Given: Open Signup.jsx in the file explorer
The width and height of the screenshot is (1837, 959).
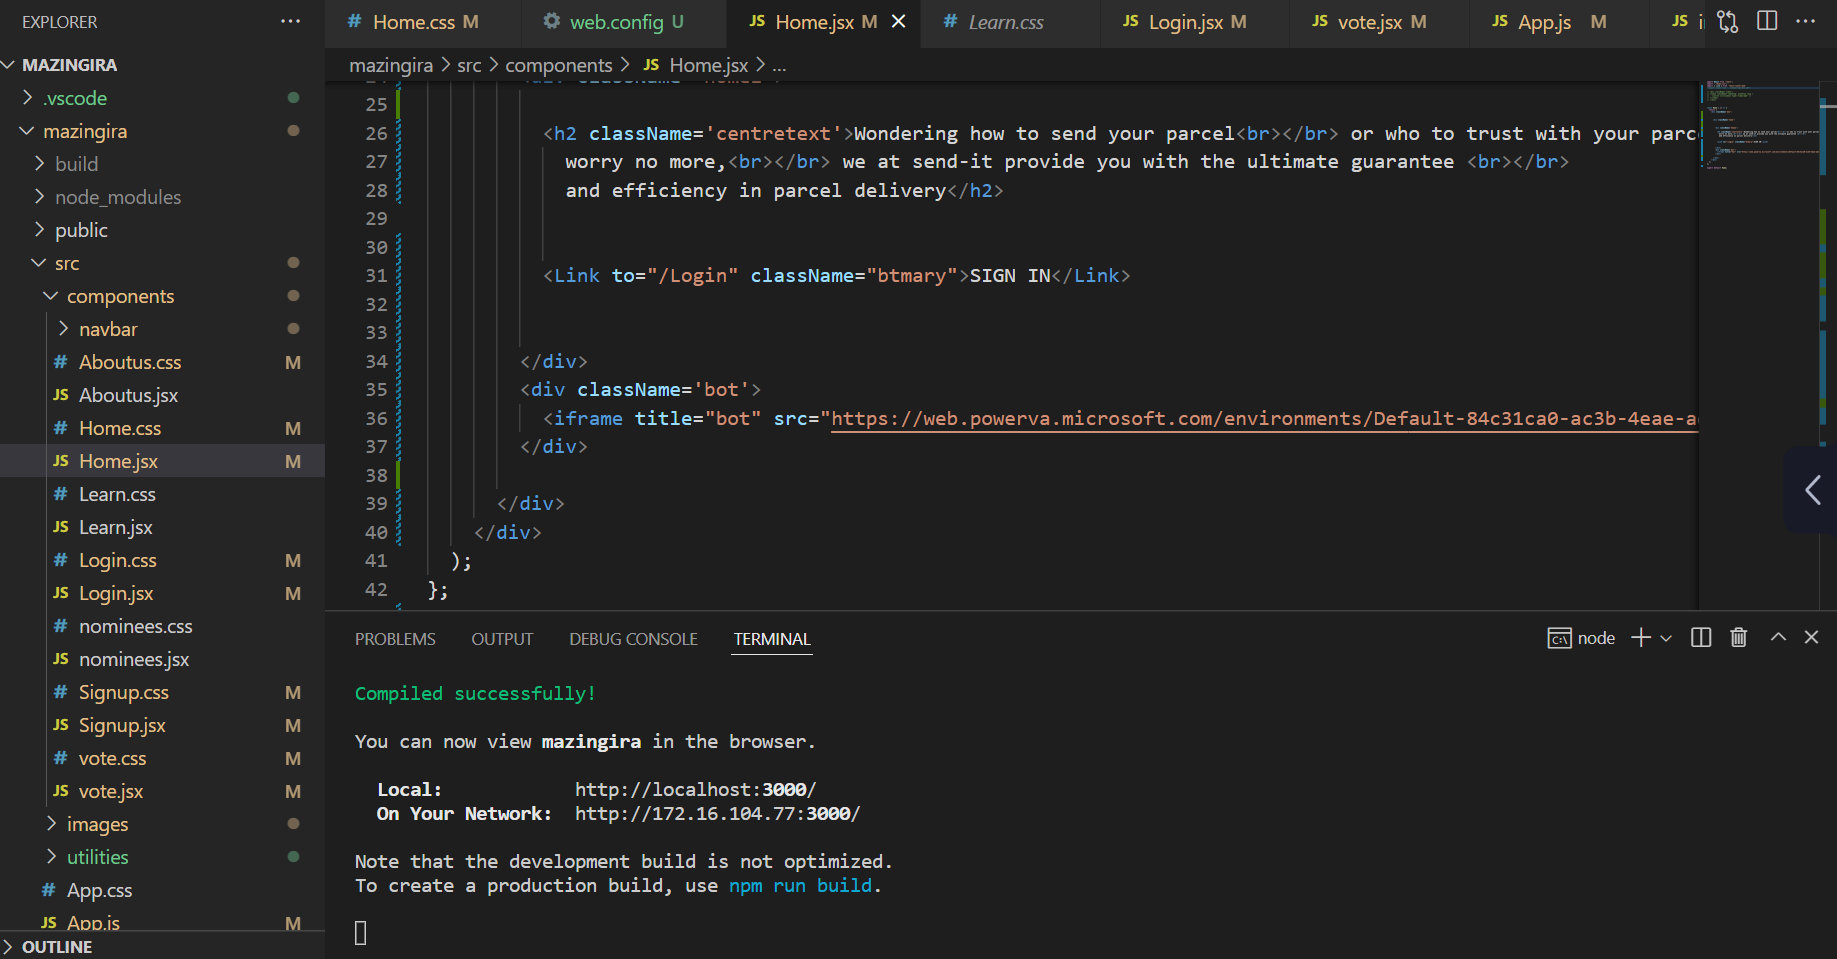Looking at the screenshot, I should pyautogui.click(x=122, y=725).
